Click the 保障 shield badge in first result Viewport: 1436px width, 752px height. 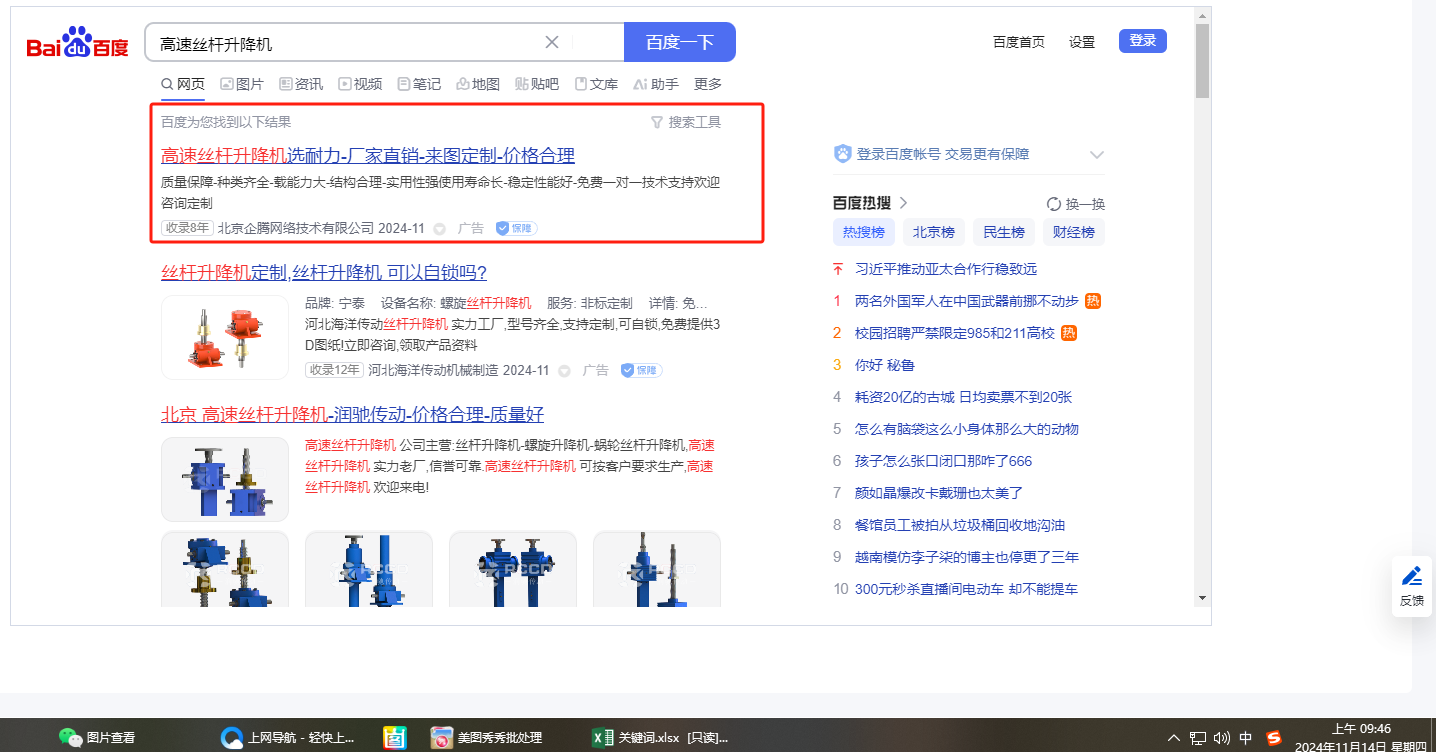point(516,228)
